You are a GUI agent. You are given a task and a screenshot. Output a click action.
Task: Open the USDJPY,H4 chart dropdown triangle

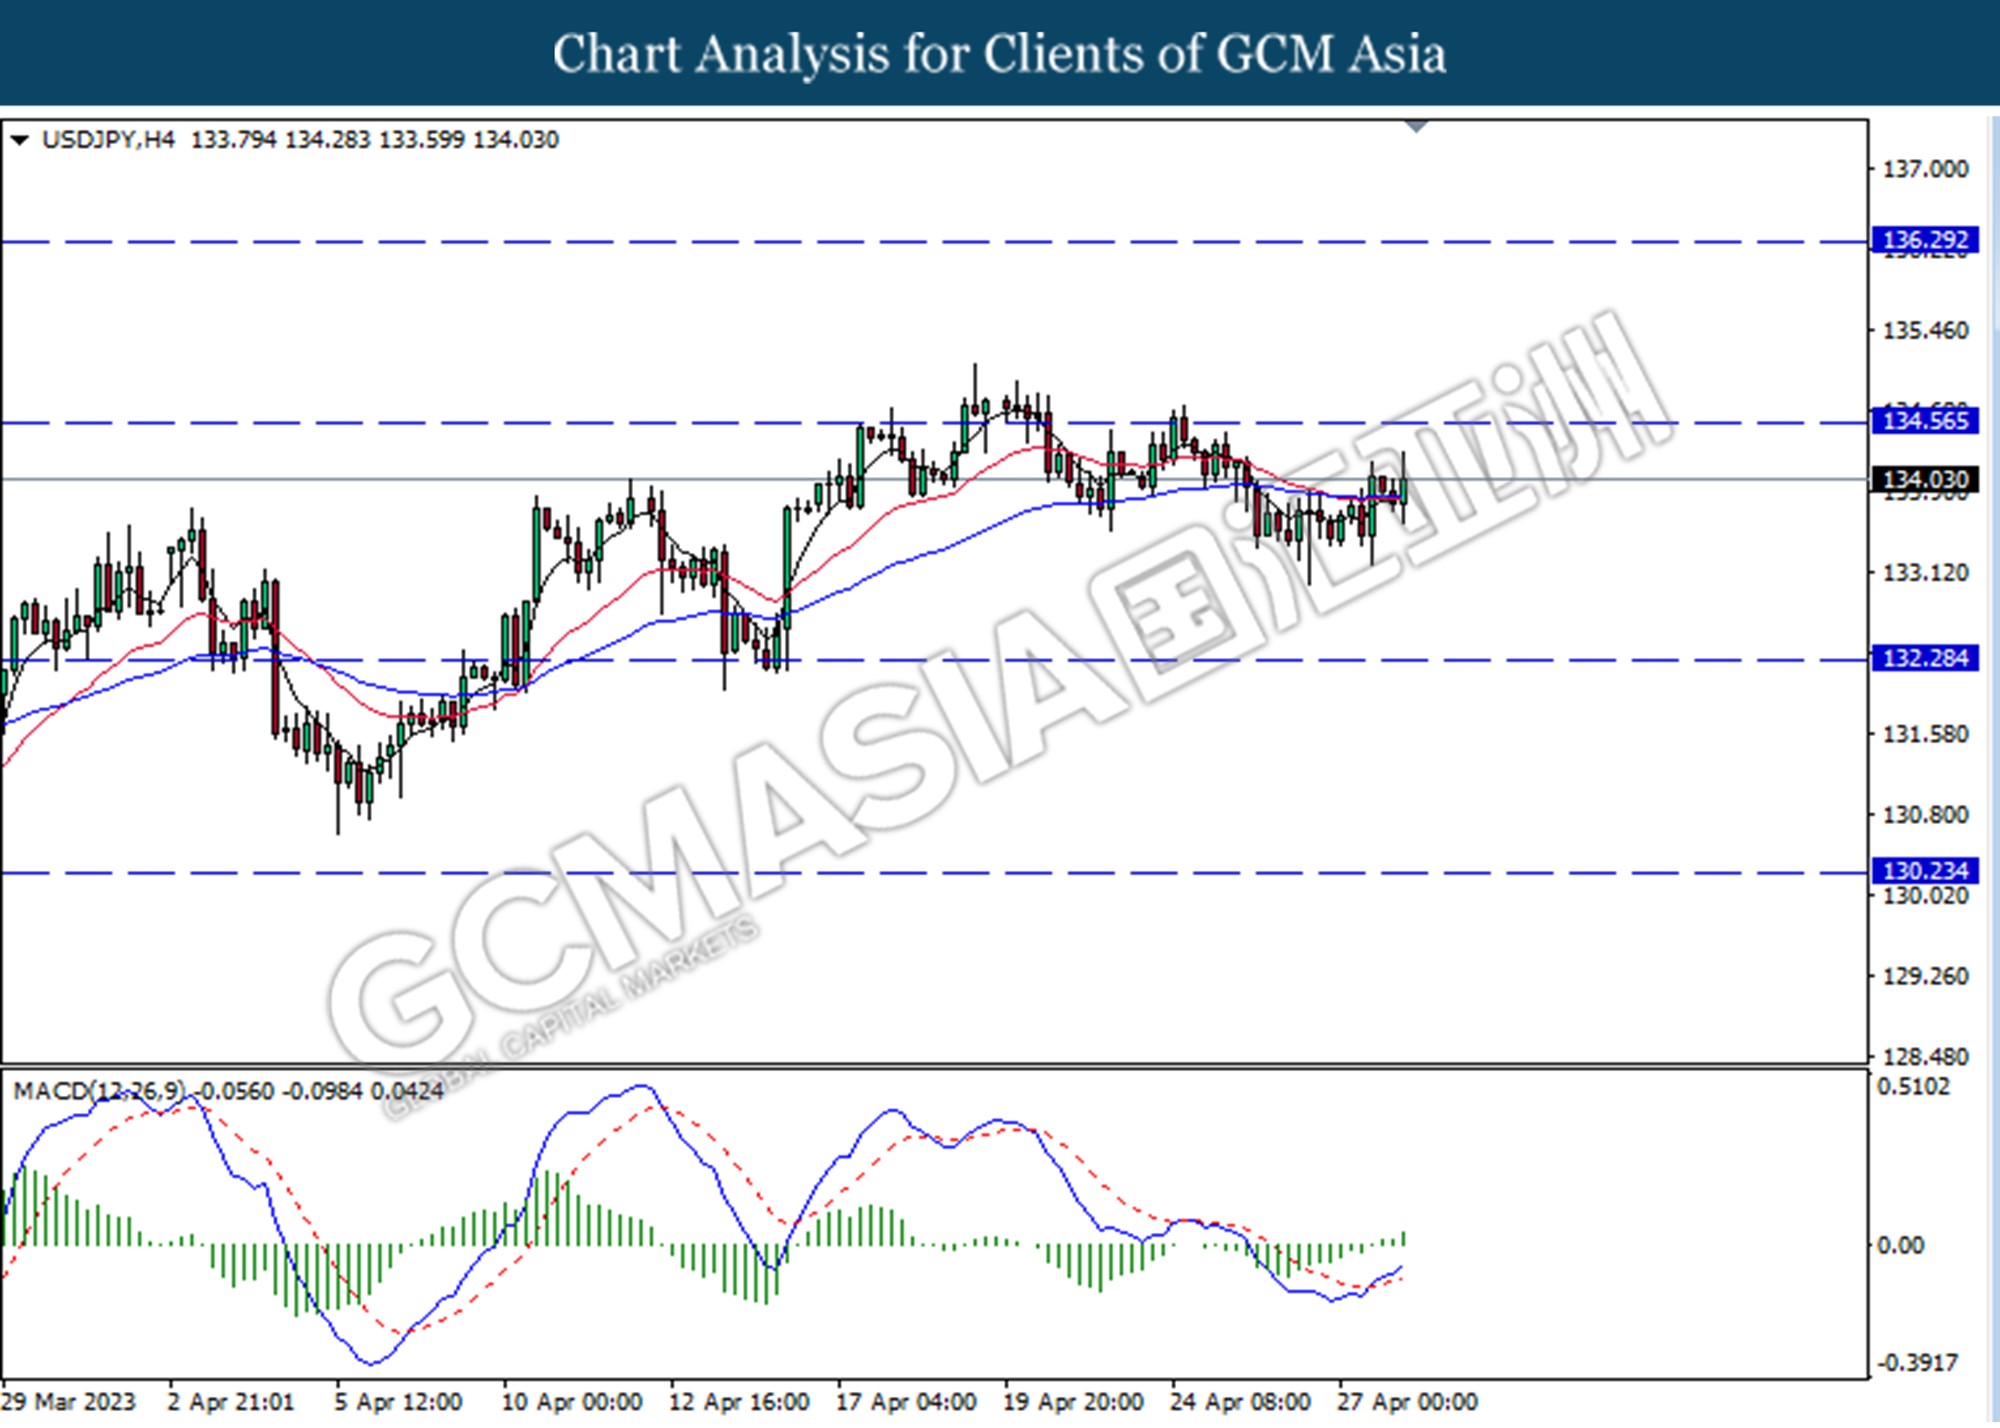[19, 140]
